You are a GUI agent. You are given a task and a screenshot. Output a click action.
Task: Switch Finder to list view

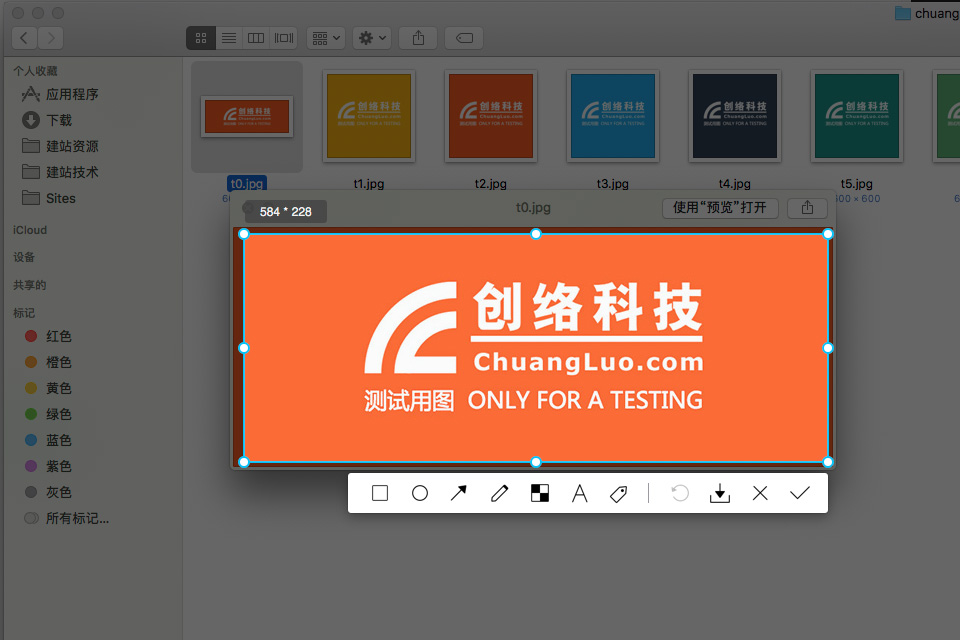[x=229, y=38]
